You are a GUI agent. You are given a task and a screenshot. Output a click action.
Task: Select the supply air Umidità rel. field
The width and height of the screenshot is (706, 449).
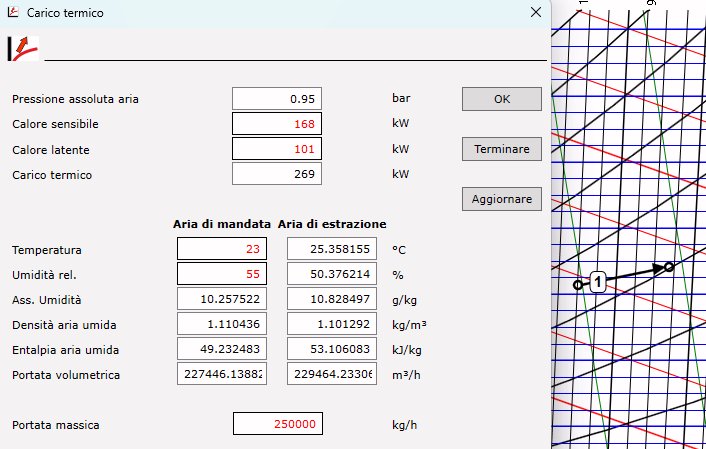click(x=221, y=274)
